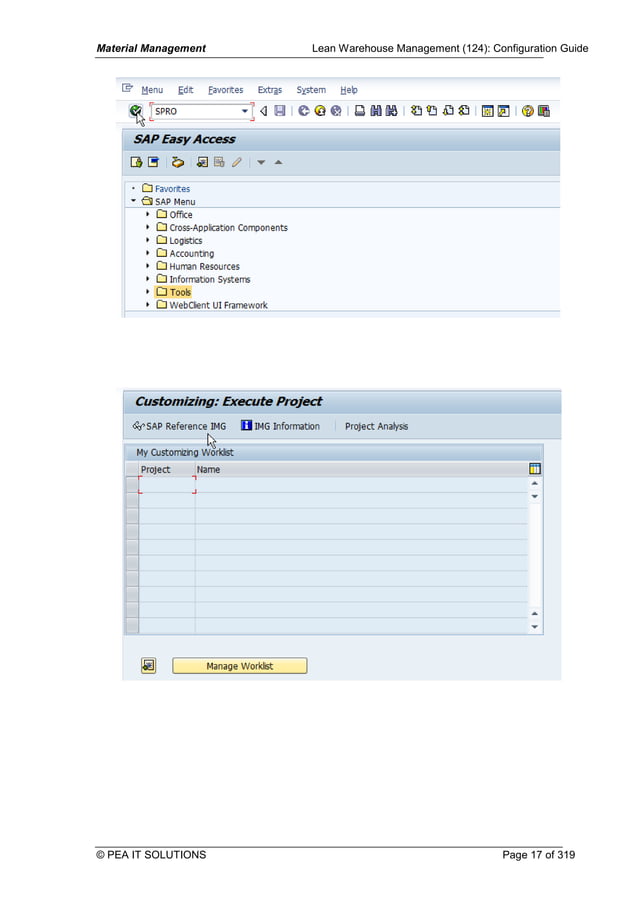
Task: Click the User Menu icon under SAP Easy Access
Action: click(136, 162)
